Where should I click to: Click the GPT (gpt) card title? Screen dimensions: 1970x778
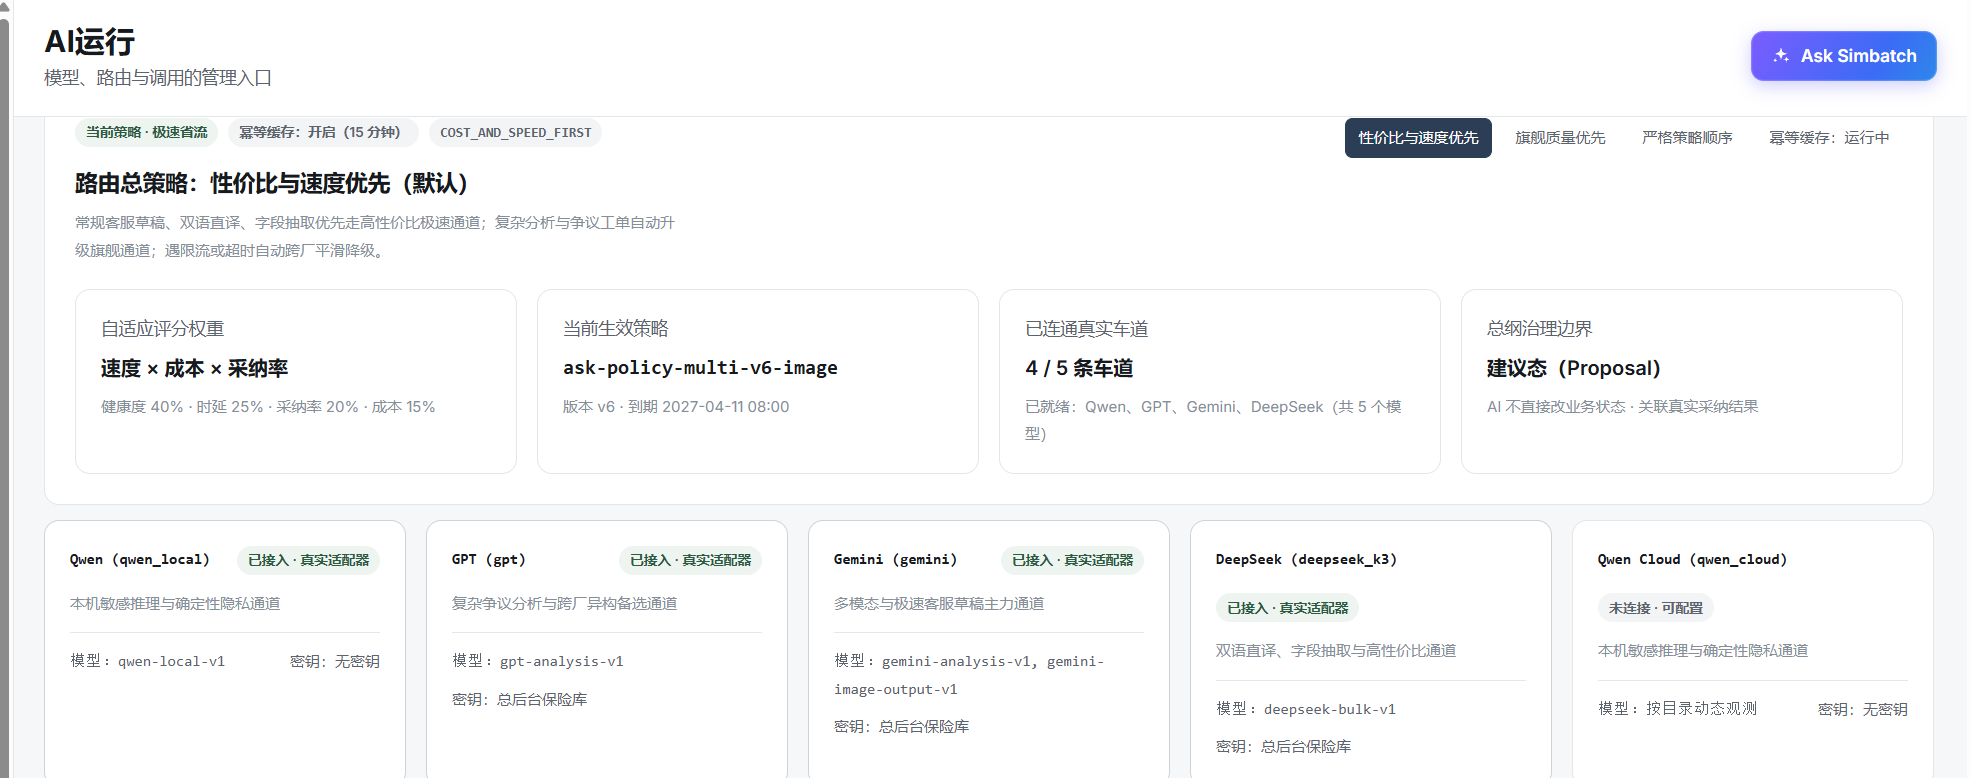[x=488, y=560]
